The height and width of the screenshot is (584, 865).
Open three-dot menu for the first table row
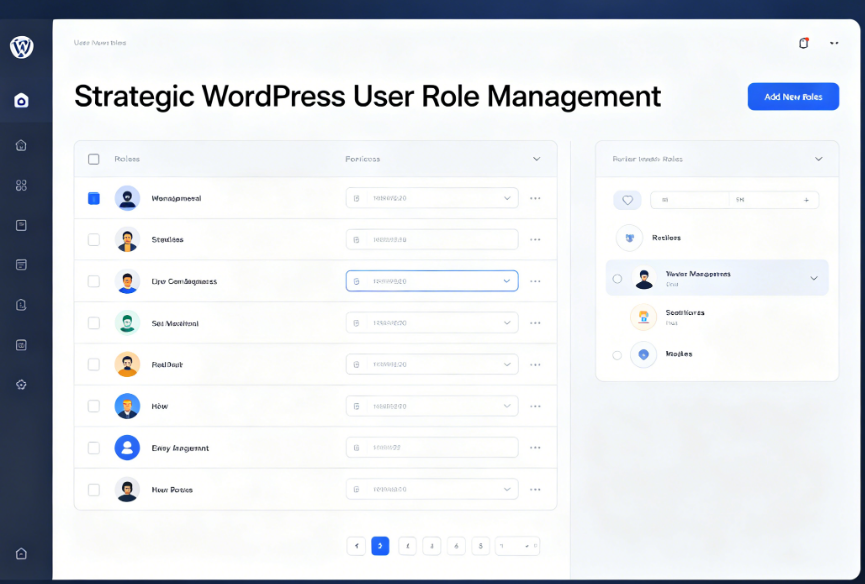(536, 198)
